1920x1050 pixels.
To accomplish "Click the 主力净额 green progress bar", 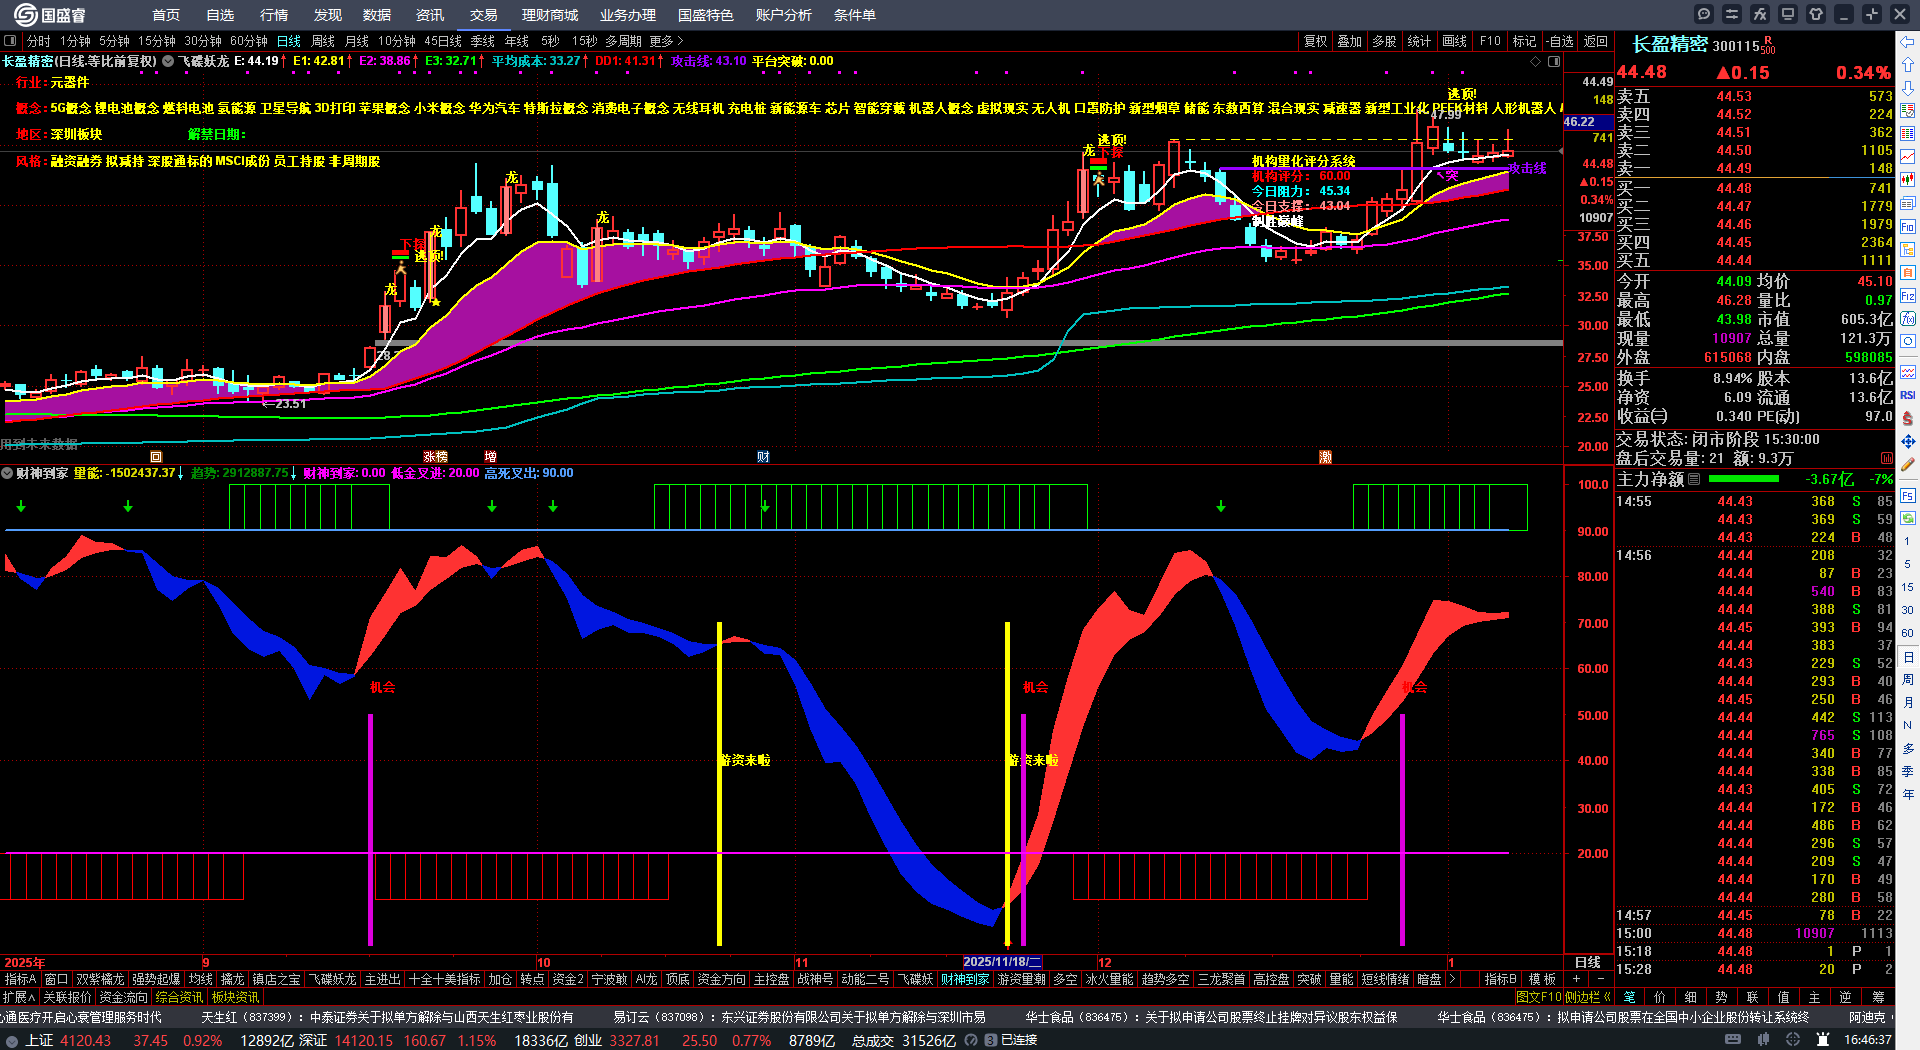I will [1744, 479].
